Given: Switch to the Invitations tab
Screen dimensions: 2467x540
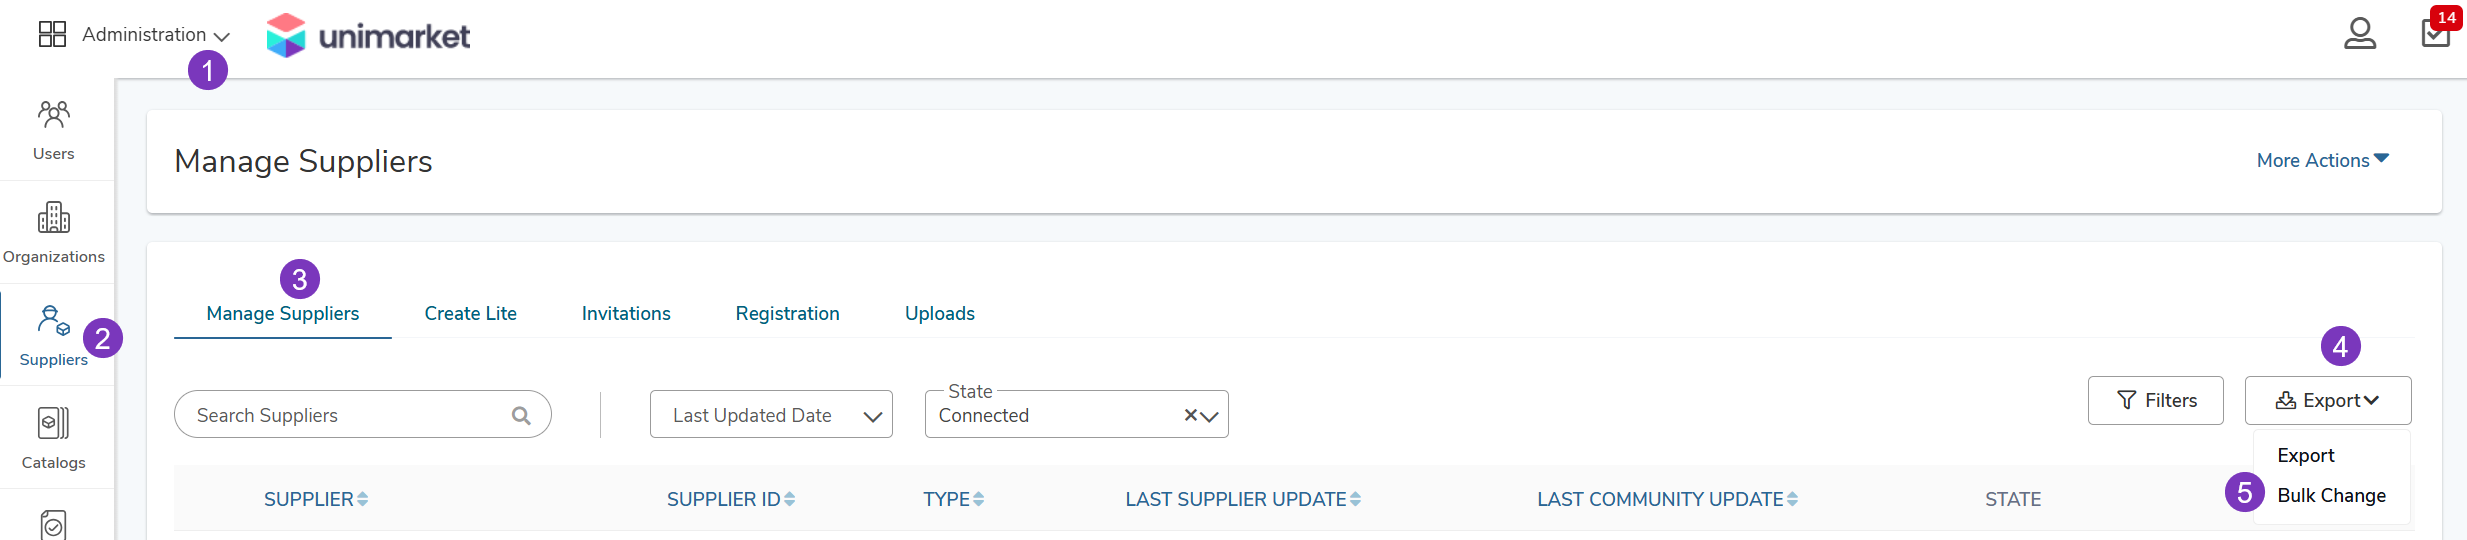Looking at the screenshot, I should click(626, 313).
